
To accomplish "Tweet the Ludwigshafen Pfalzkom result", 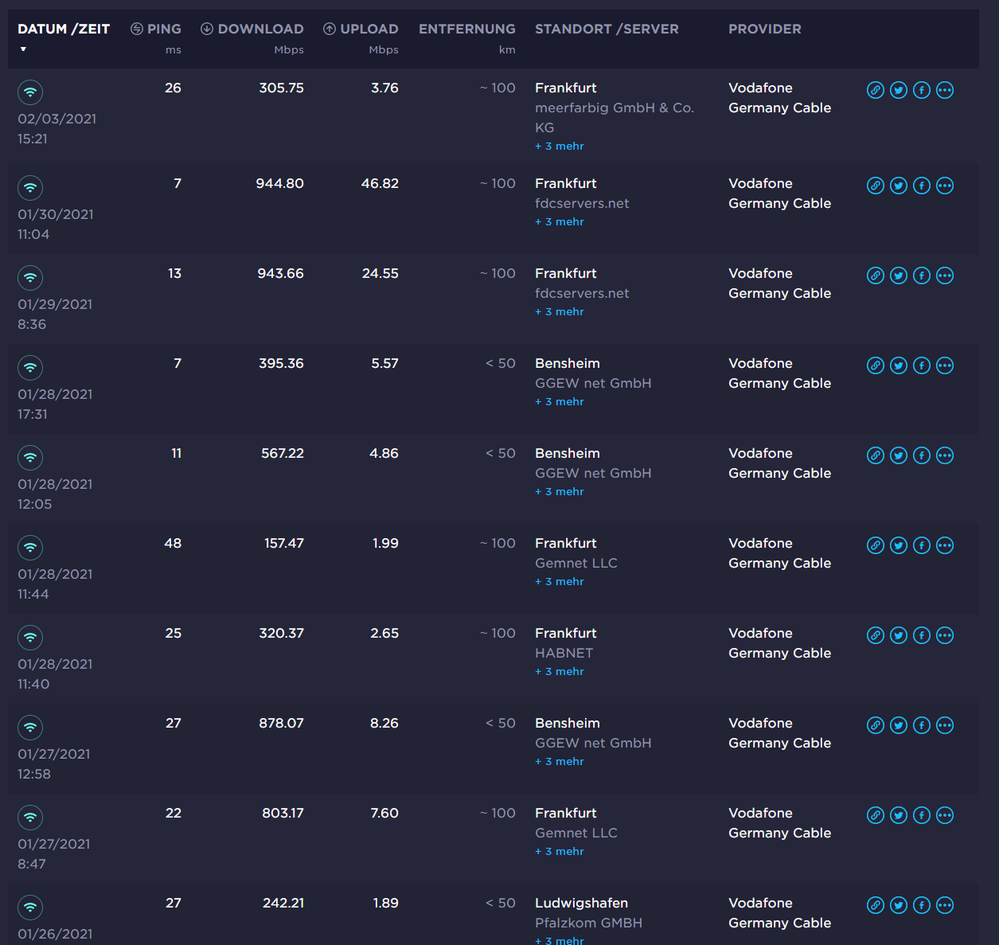I will coord(898,904).
